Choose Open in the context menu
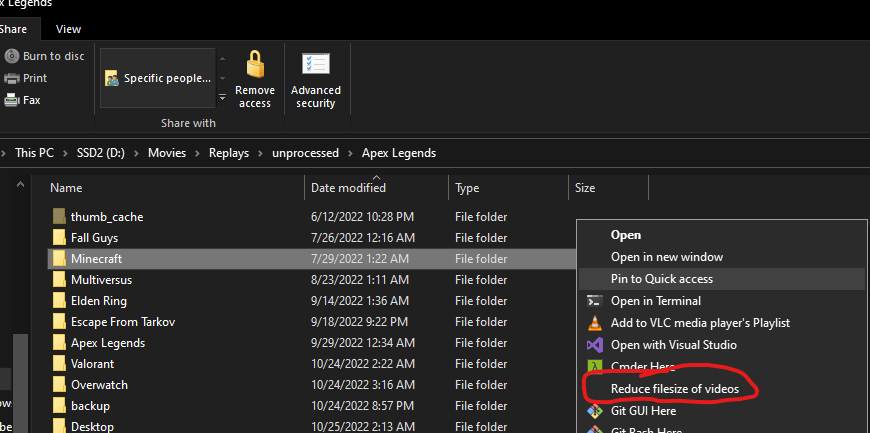Viewport: 870px width, 433px height. 721,235
